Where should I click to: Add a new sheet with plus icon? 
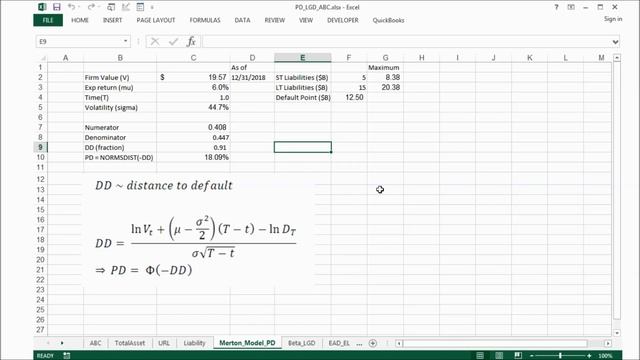[373, 343]
